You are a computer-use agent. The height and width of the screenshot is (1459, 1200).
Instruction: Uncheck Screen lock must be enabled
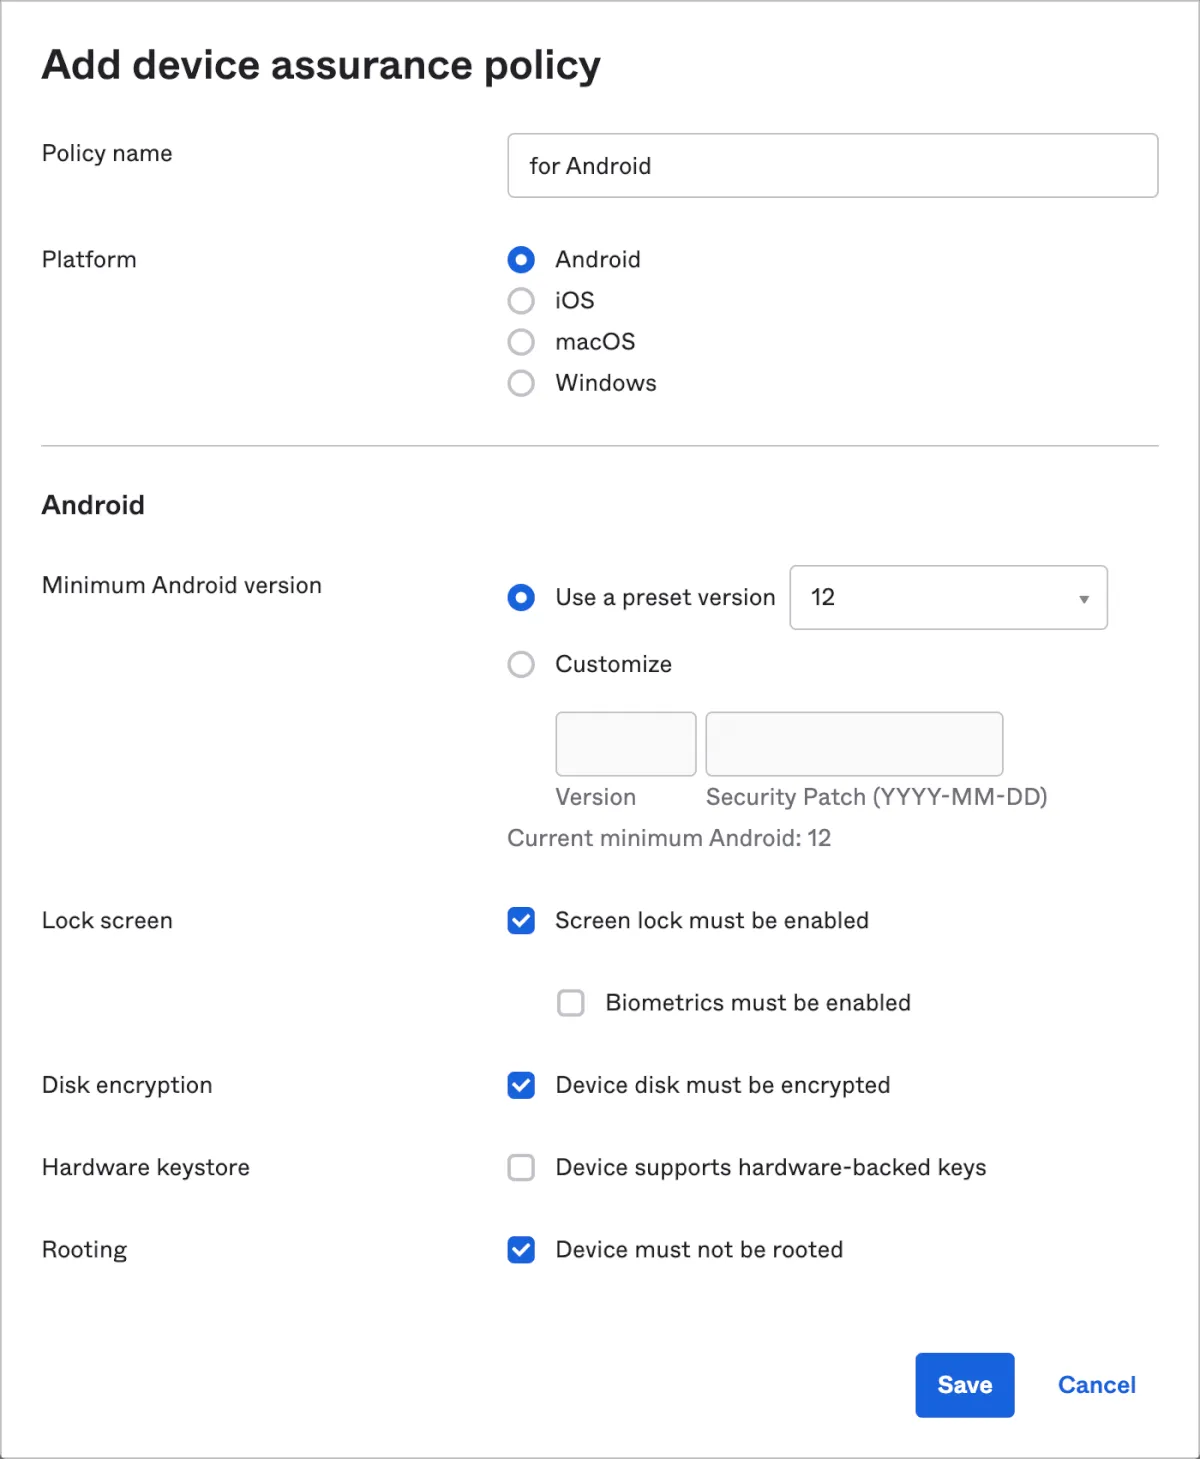click(521, 921)
